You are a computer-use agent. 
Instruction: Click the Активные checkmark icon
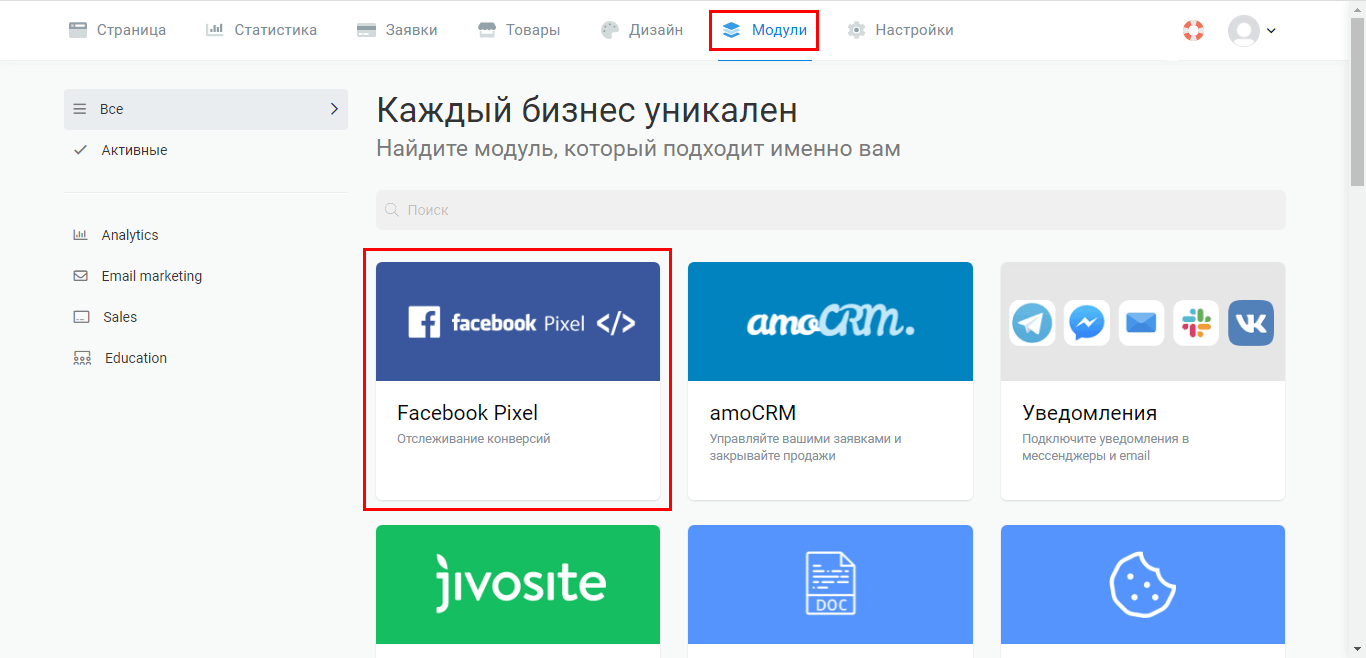[x=80, y=150]
